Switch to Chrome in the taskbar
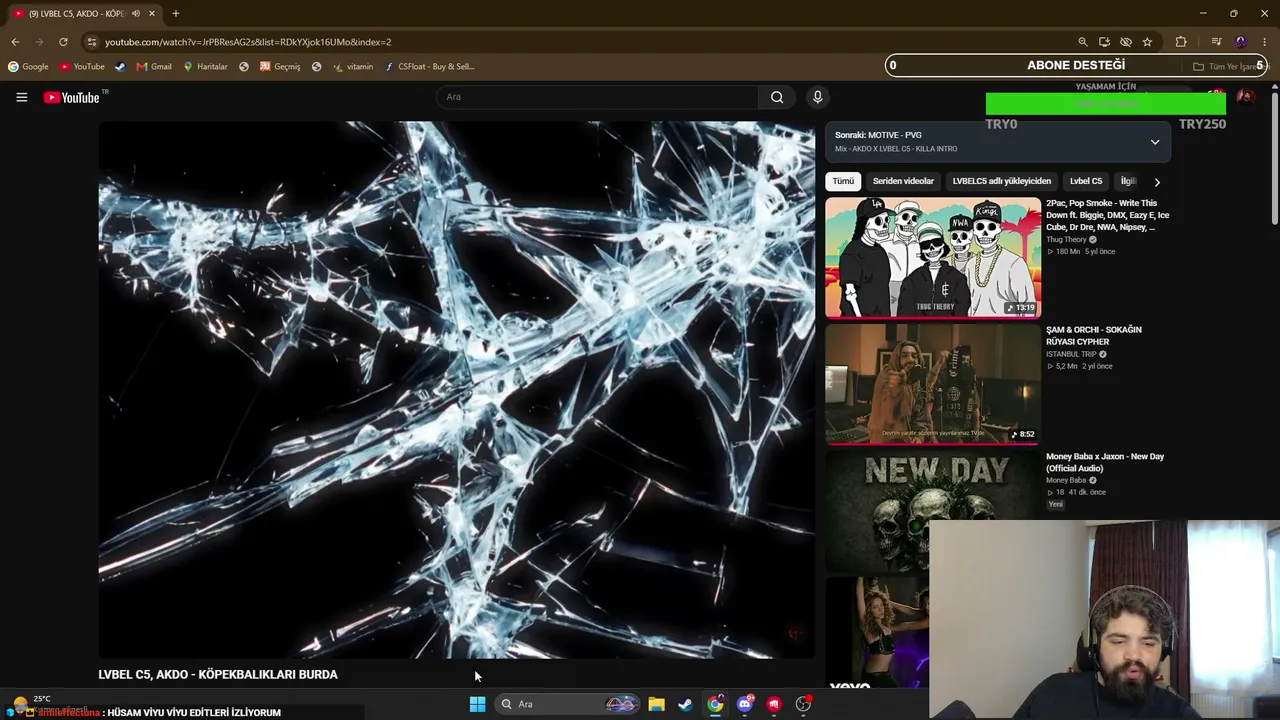The image size is (1280, 720). point(715,704)
